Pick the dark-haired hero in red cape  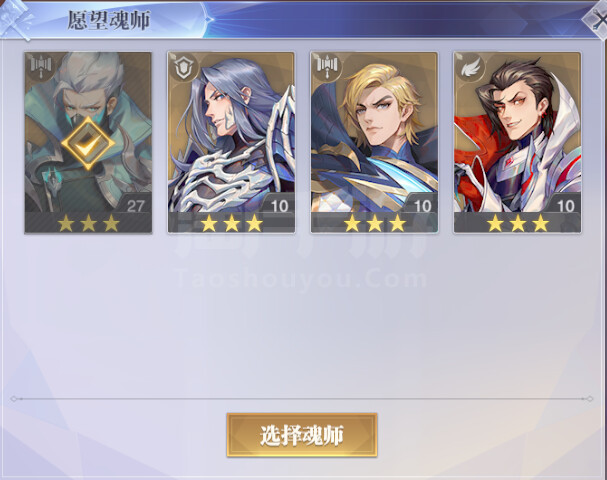pyautogui.click(x=518, y=143)
